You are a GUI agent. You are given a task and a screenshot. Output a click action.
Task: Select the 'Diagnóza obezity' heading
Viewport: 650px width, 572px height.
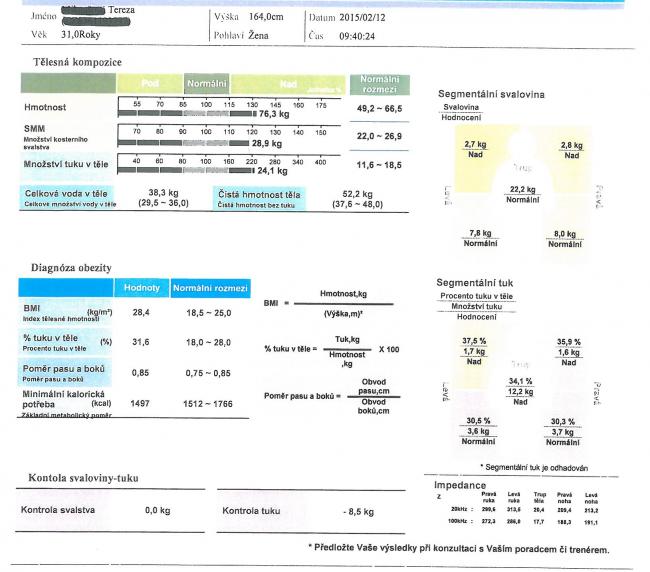coord(71,268)
